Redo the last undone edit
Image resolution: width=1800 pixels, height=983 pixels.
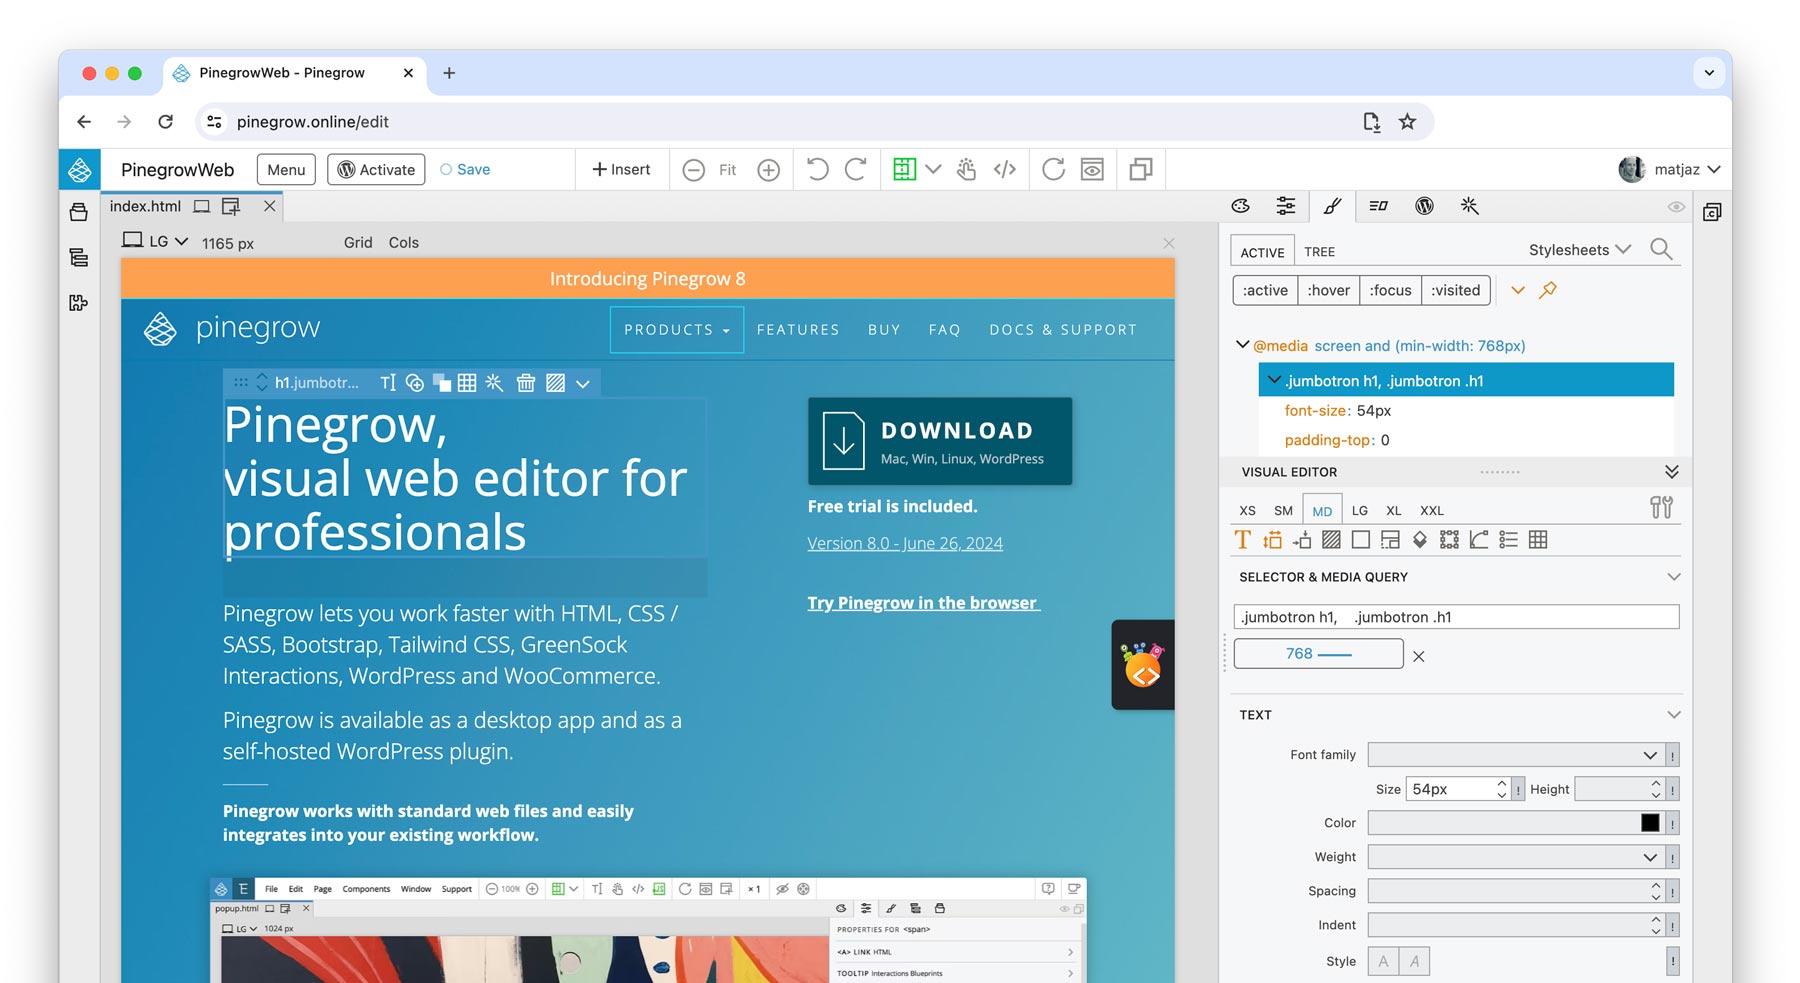[x=855, y=169]
